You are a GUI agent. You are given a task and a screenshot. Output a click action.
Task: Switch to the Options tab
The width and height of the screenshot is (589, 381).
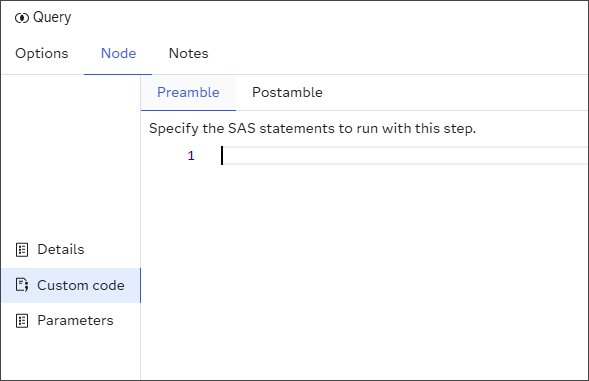[x=42, y=53]
